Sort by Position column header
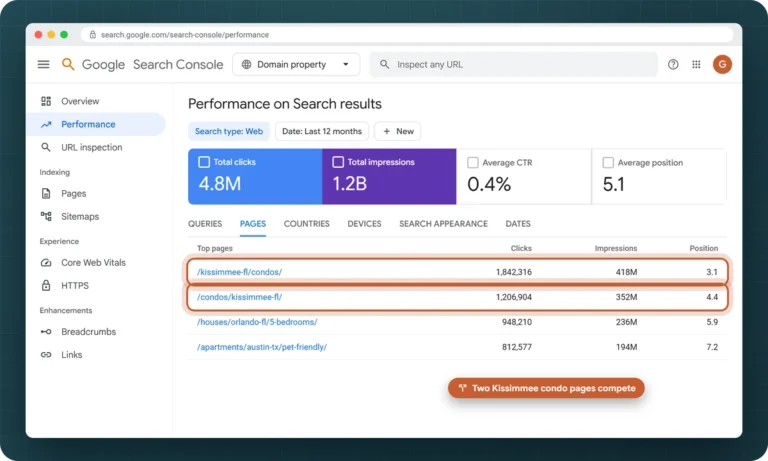768x461 pixels. point(704,248)
